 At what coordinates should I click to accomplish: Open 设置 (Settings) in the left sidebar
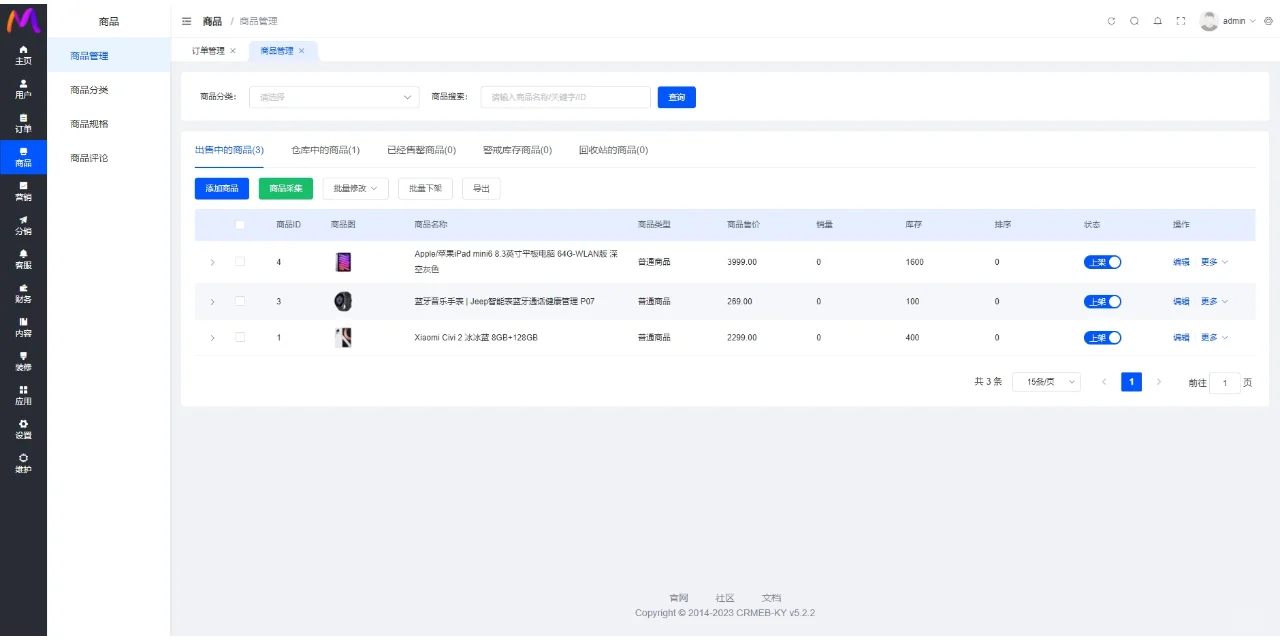tap(23, 429)
